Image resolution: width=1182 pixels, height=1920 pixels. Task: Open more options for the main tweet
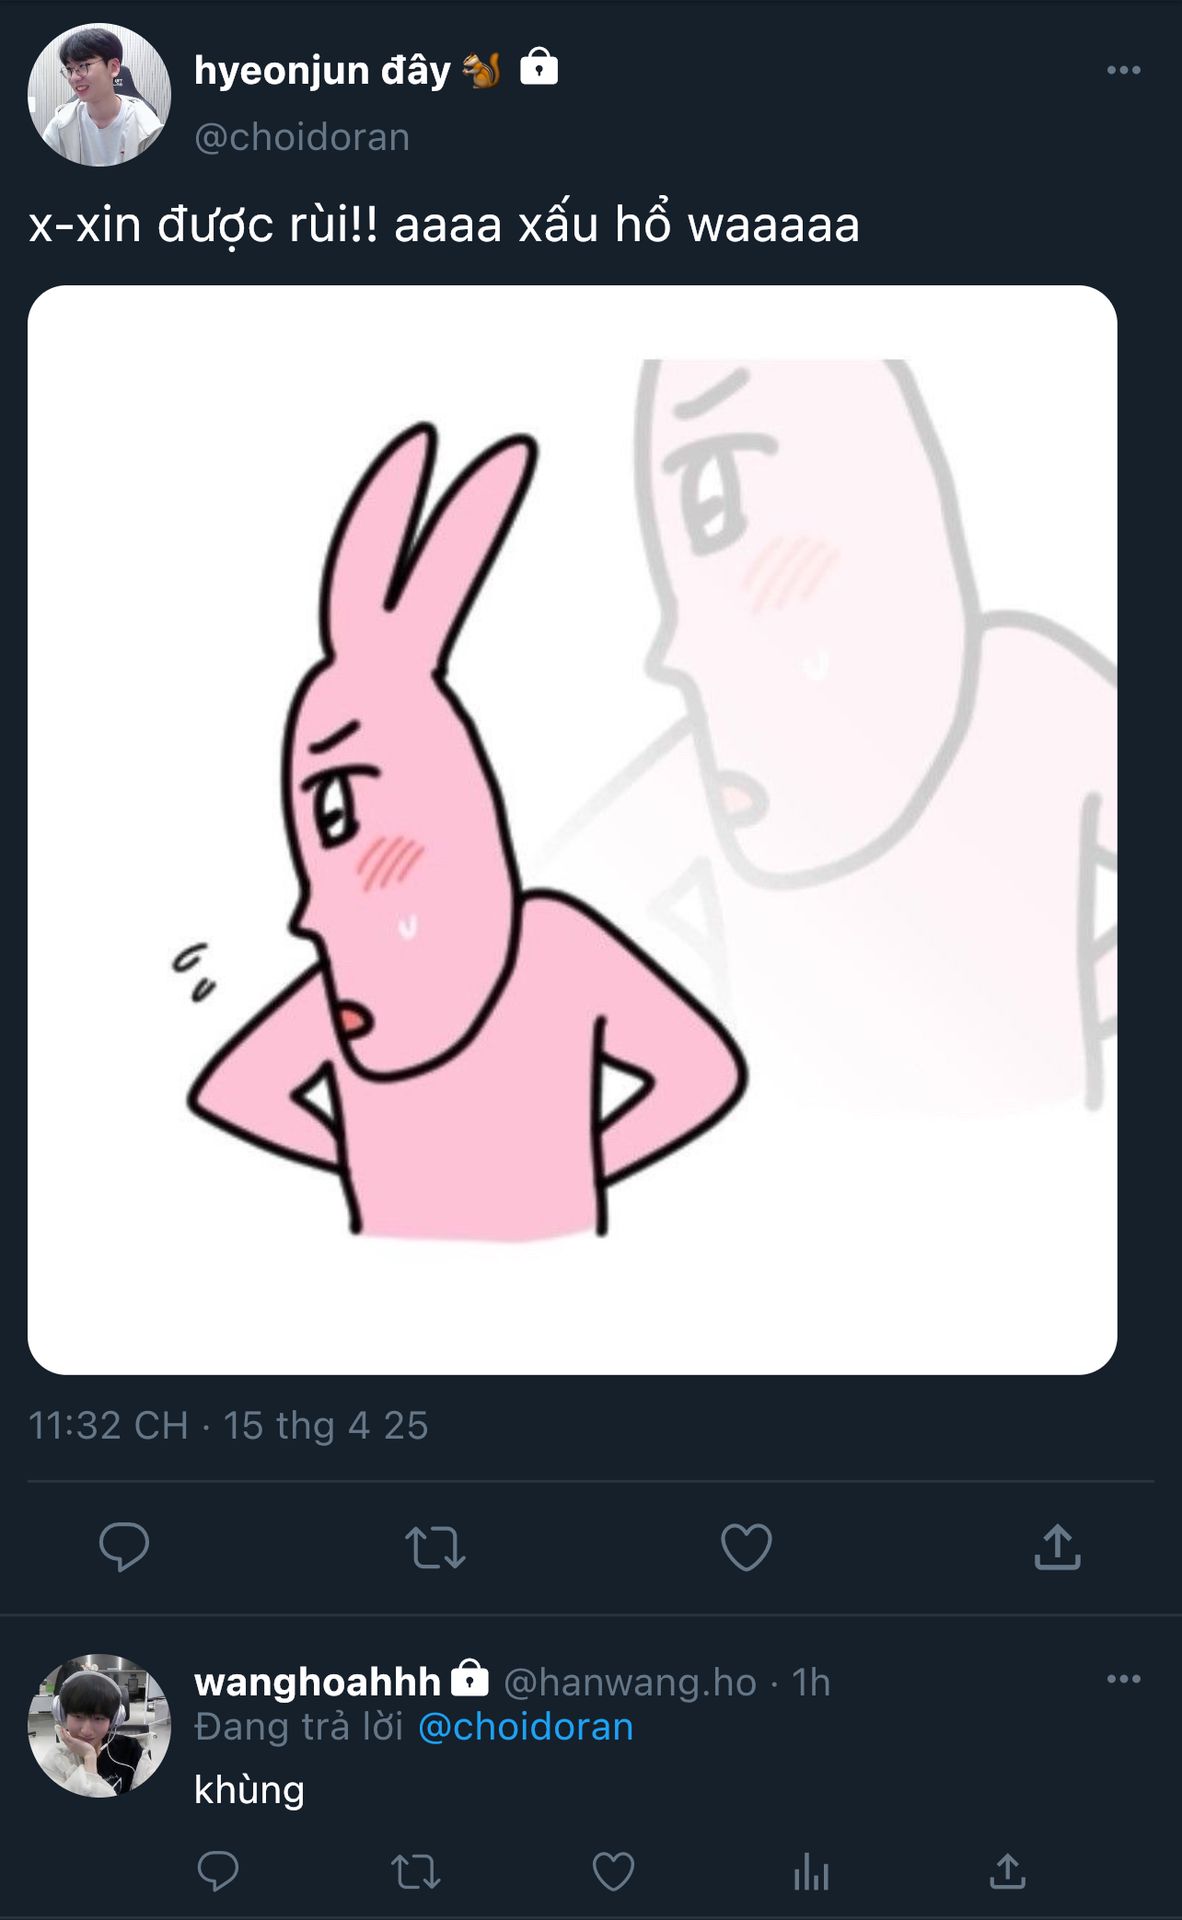pos(1123,70)
